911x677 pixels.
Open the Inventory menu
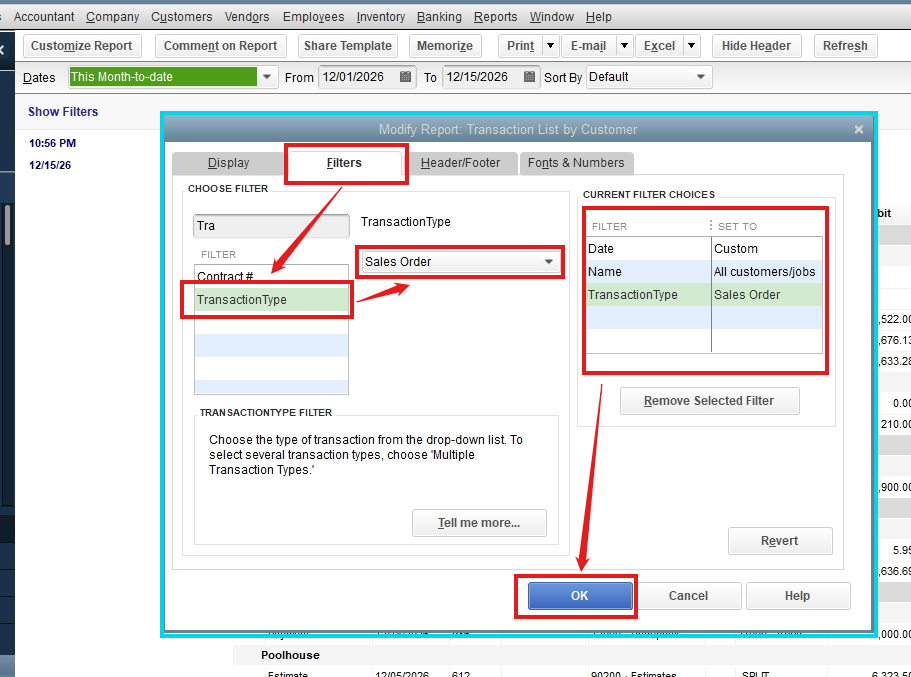(x=381, y=17)
